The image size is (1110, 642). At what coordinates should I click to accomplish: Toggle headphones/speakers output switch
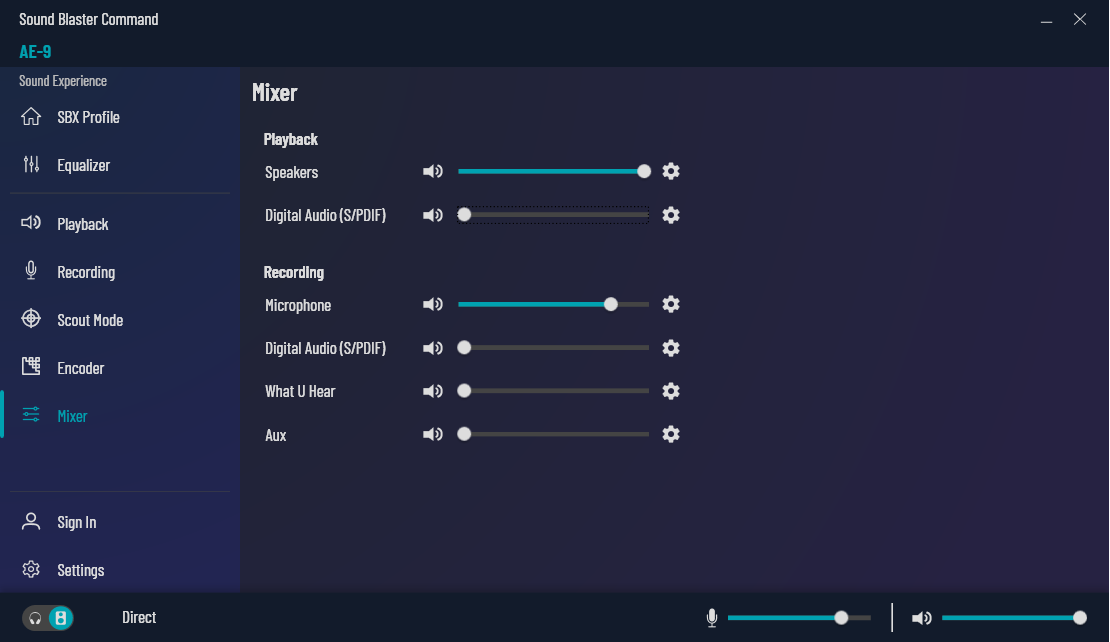48,618
